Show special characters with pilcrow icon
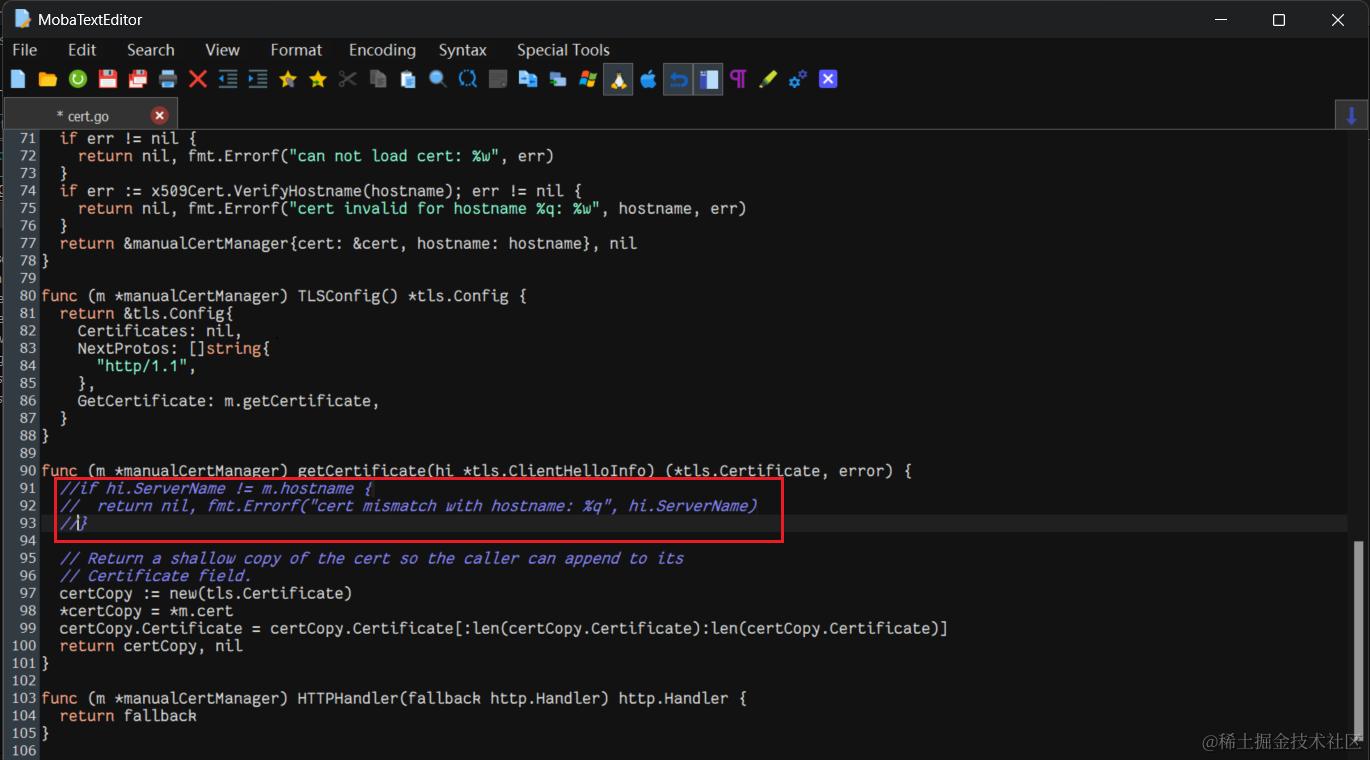 click(738, 79)
